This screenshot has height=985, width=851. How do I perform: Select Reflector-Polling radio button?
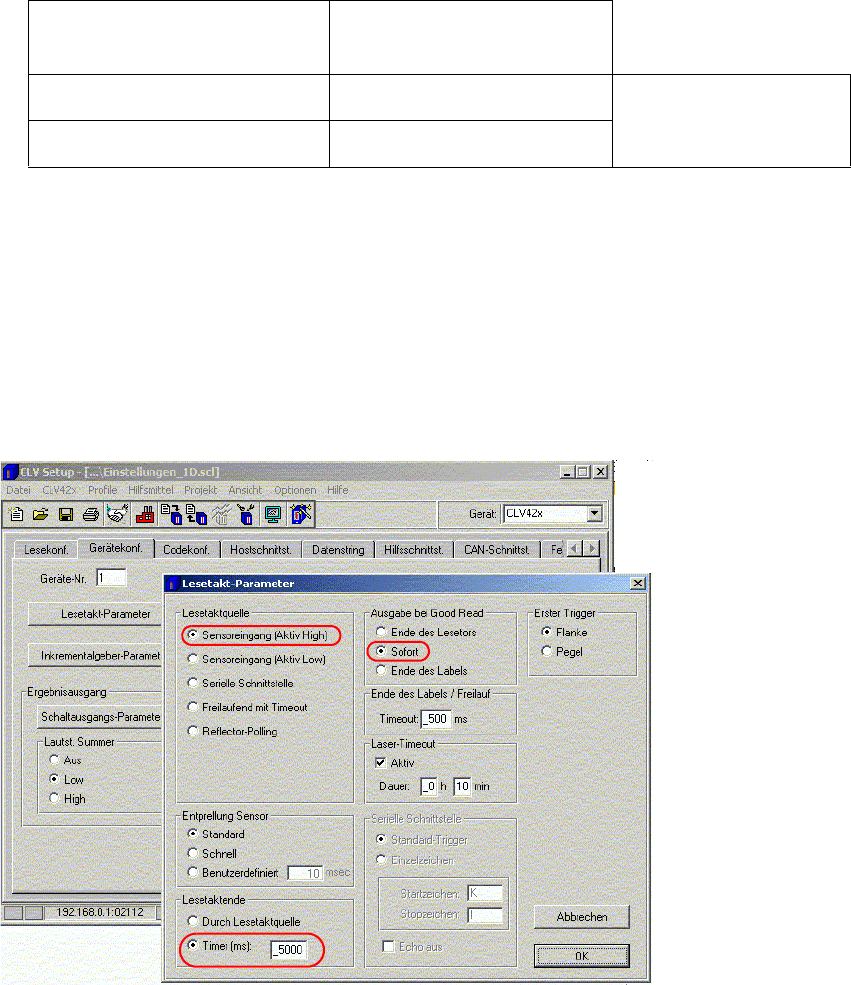(x=193, y=731)
